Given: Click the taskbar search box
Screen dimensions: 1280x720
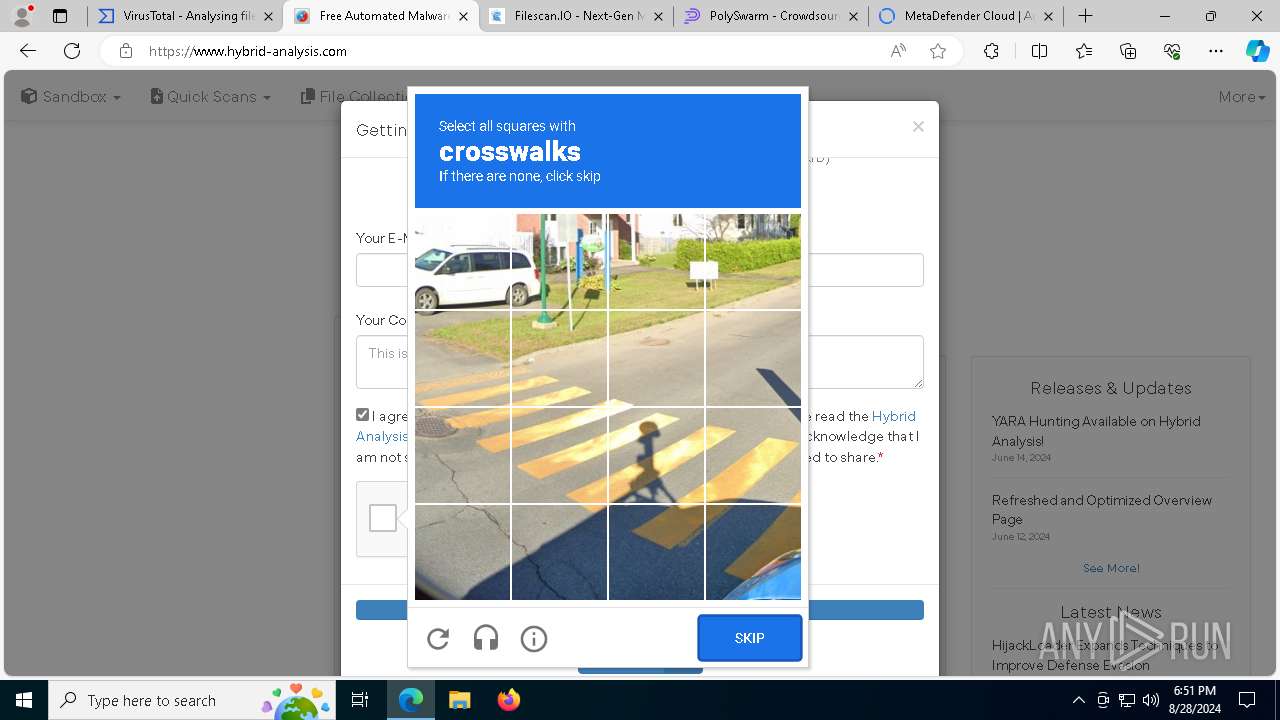Looking at the screenshot, I should [194, 700].
